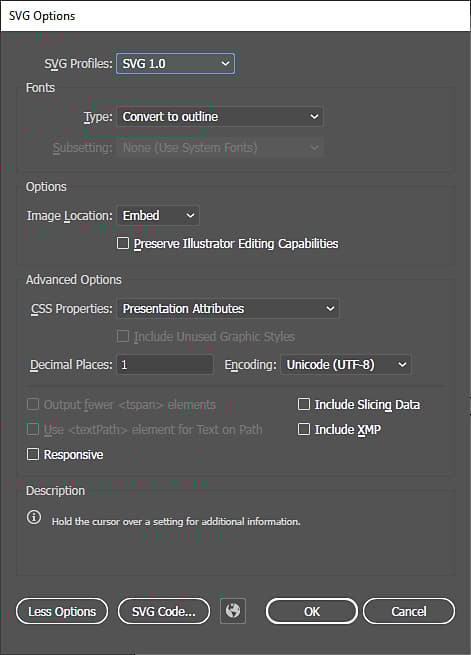
Task: Open the SVG Profiles dropdown
Action: (175, 63)
